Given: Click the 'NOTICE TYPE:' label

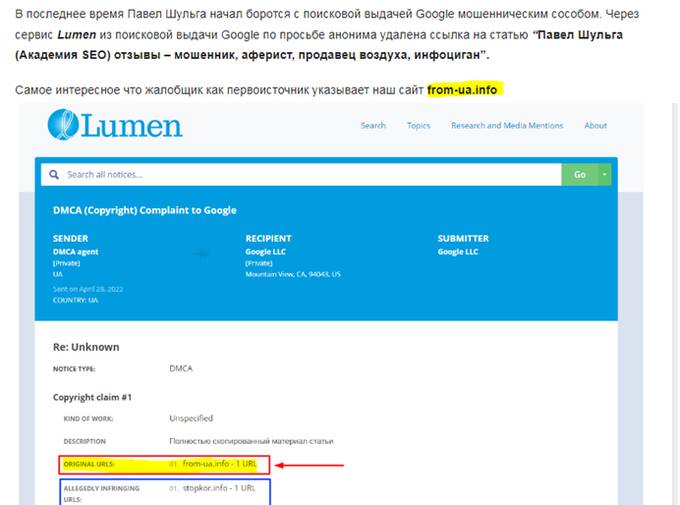Looking at the screenshot, I should 74,369.
